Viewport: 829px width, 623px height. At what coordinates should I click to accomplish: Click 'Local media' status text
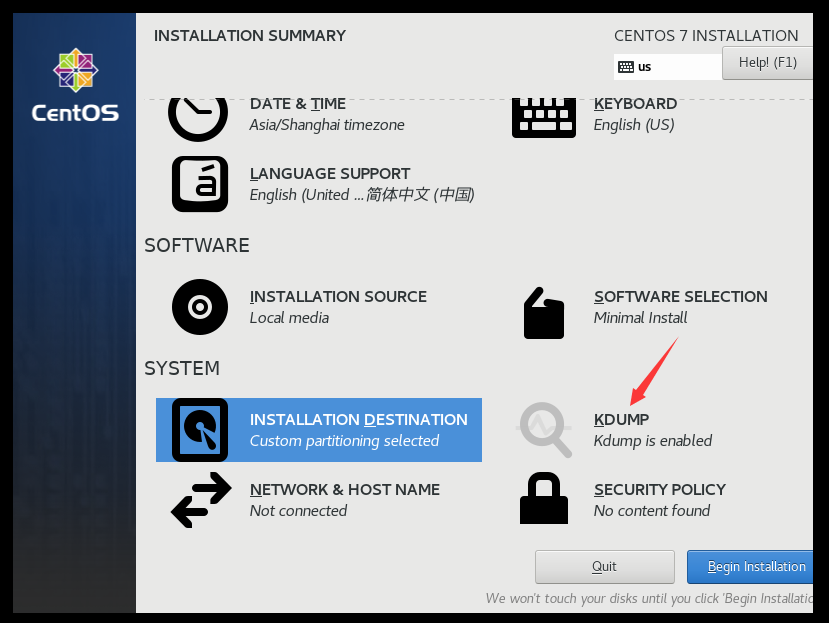(x=289, y=318)
